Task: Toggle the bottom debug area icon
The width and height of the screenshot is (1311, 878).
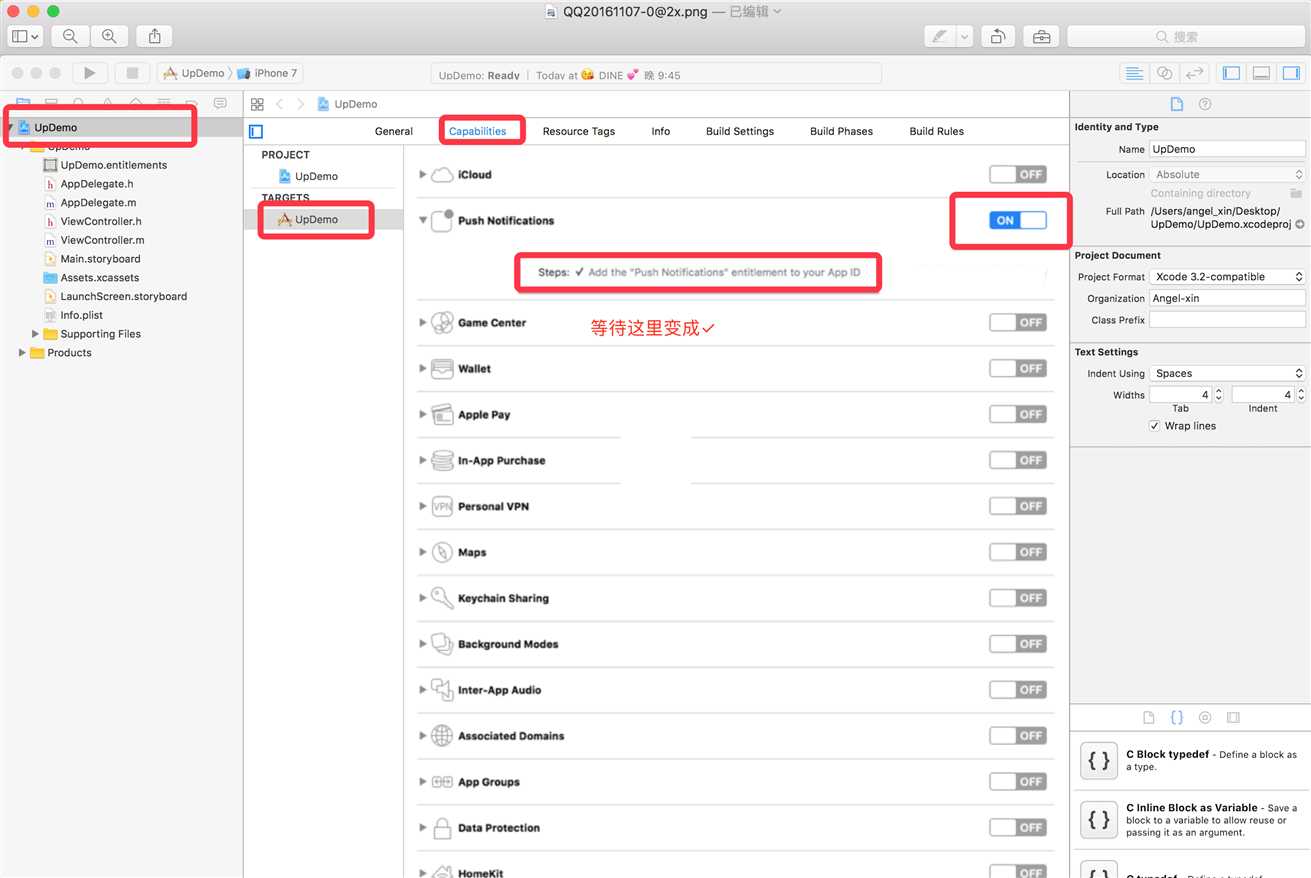Action: click(1262, 73)
